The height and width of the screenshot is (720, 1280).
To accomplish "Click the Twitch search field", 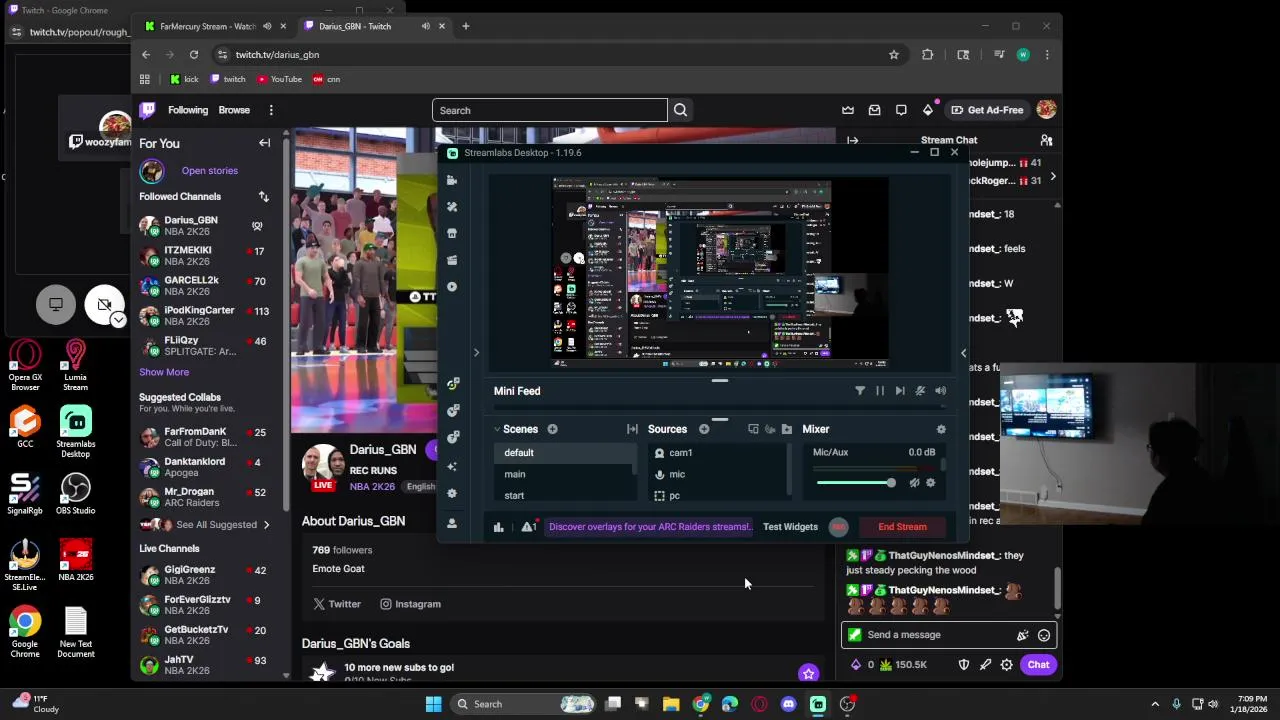I will [x=549, y=110].
